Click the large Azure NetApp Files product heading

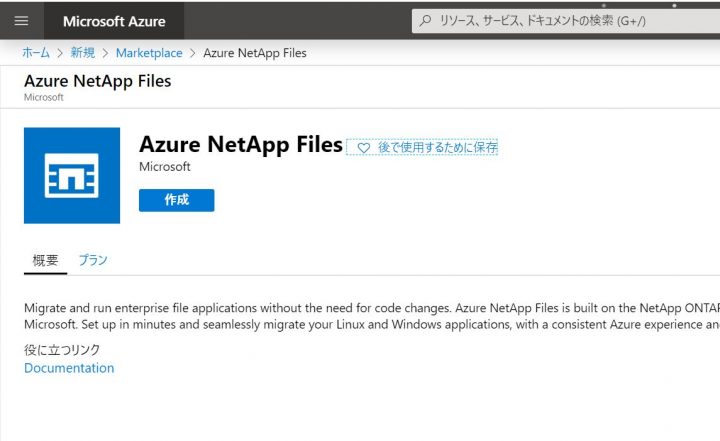[x=241, y=144]
